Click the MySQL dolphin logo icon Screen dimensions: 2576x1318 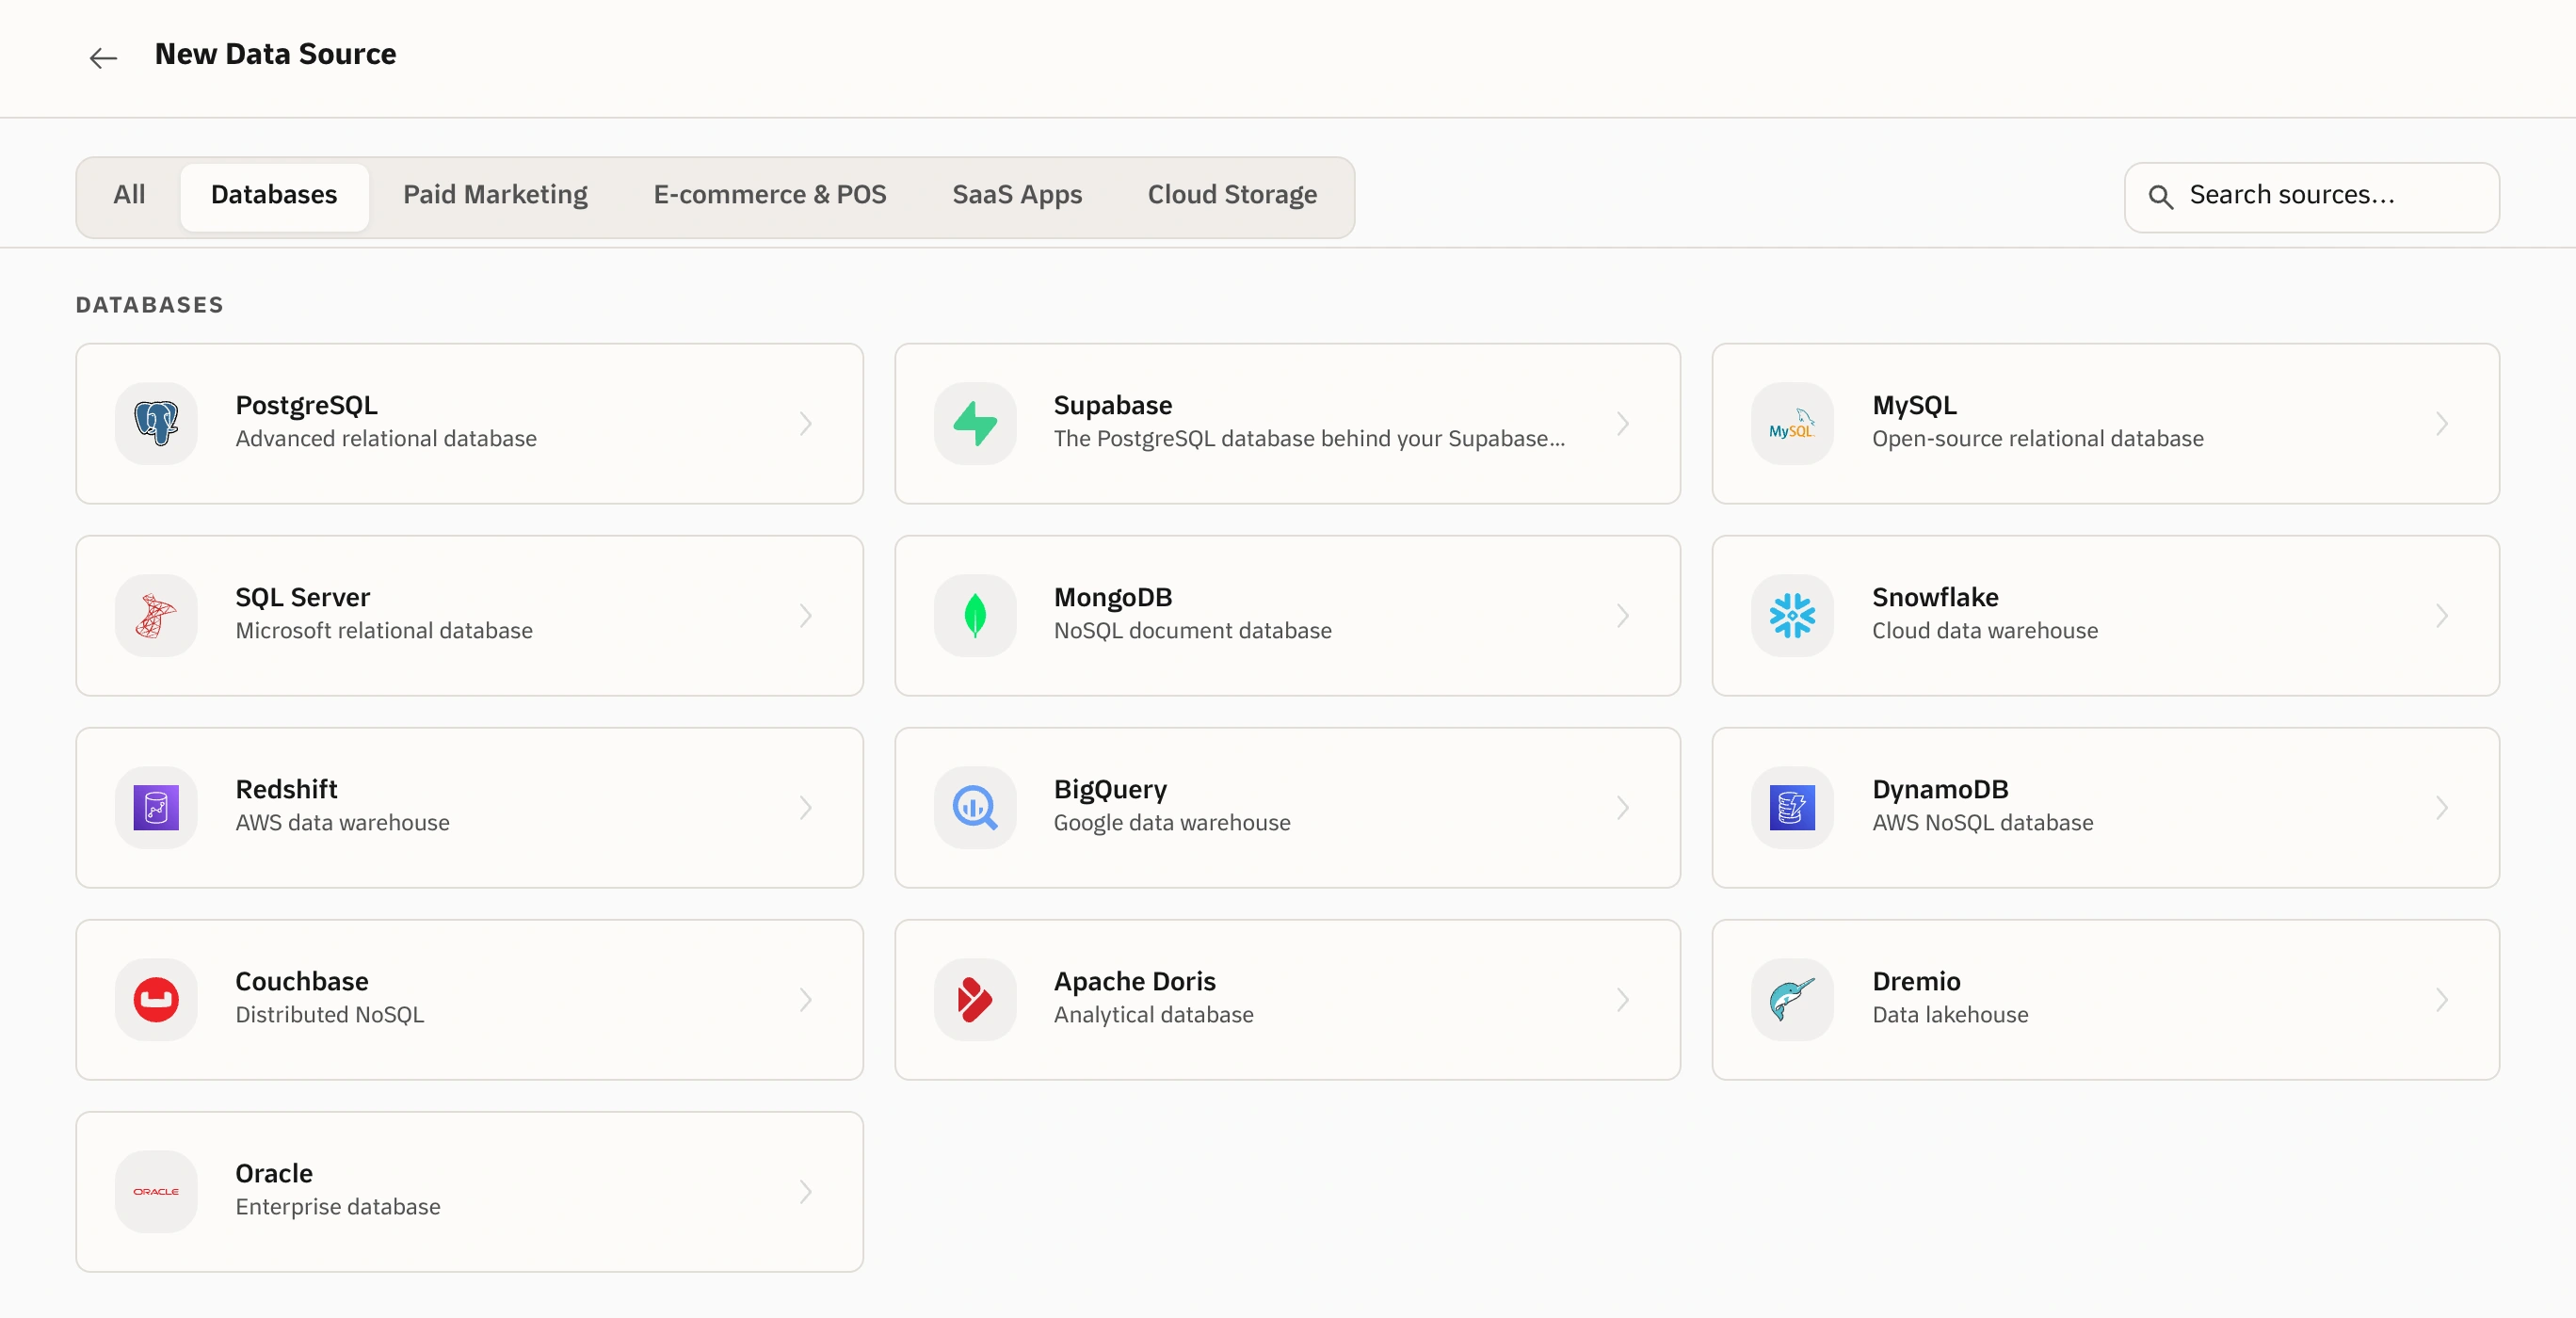click(x=1792, y=423)
